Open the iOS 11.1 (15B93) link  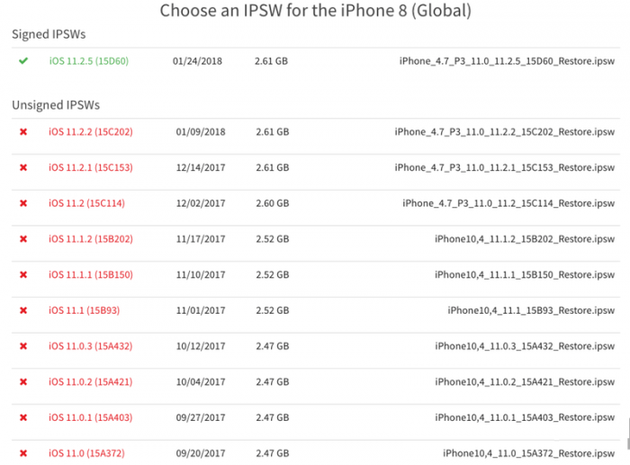[x=86, y=311]
